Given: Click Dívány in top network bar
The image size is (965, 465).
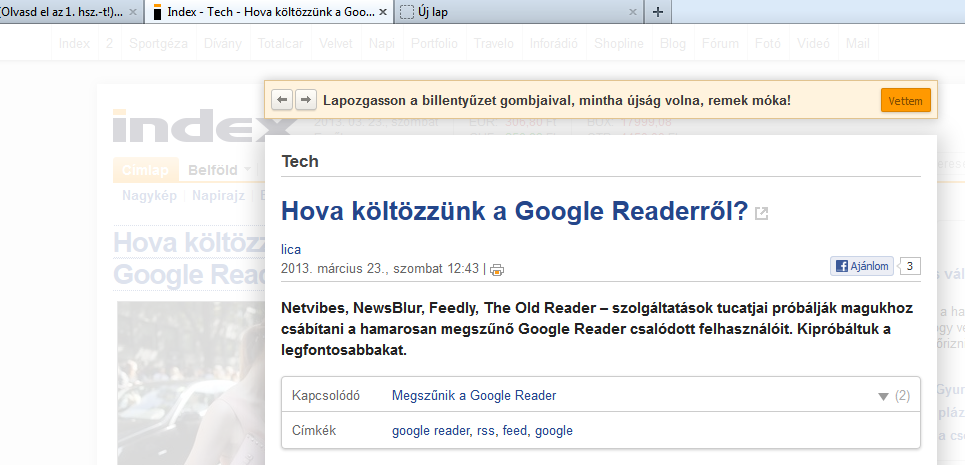Looking at the screenshot, I should tap(223, 44).
